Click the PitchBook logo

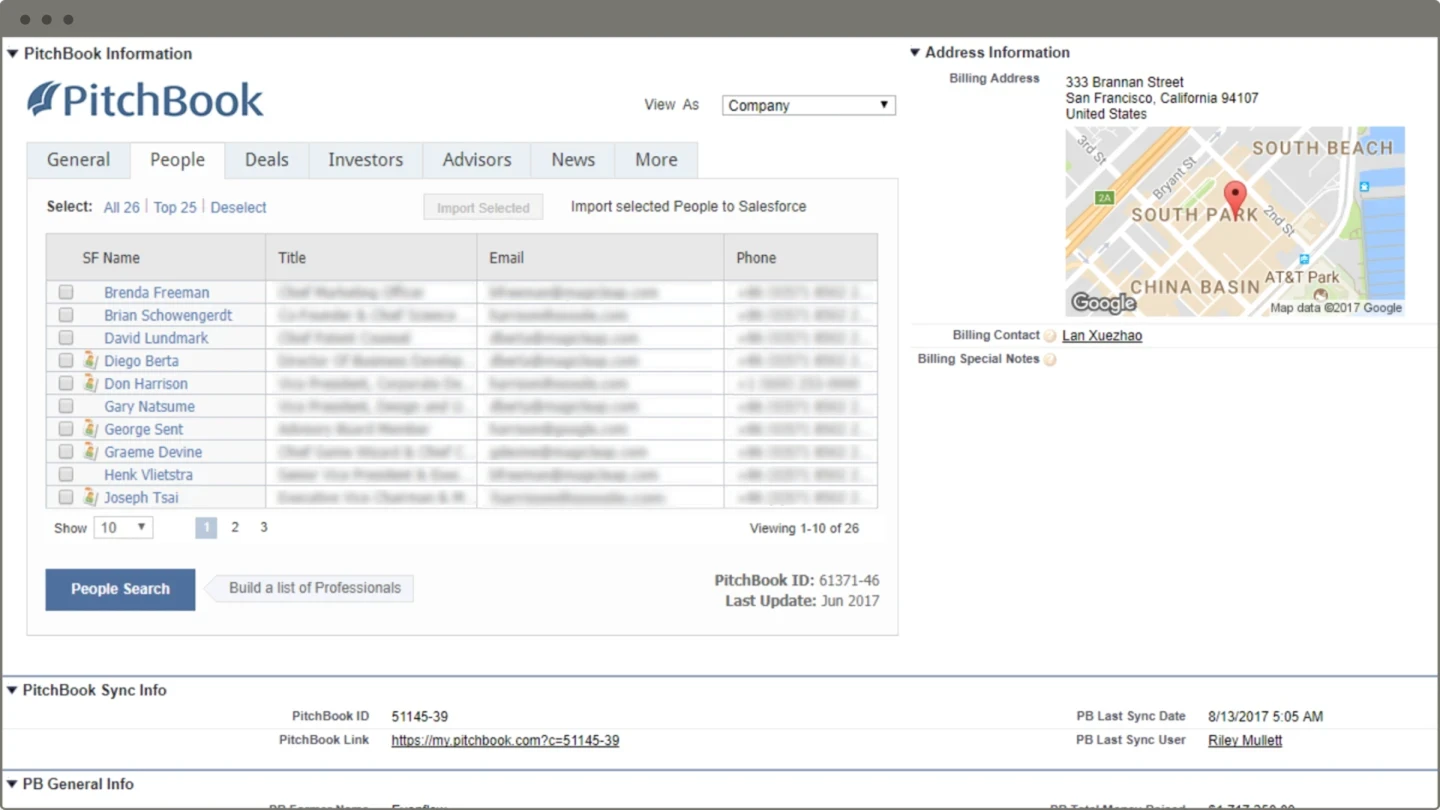point(145,100)
